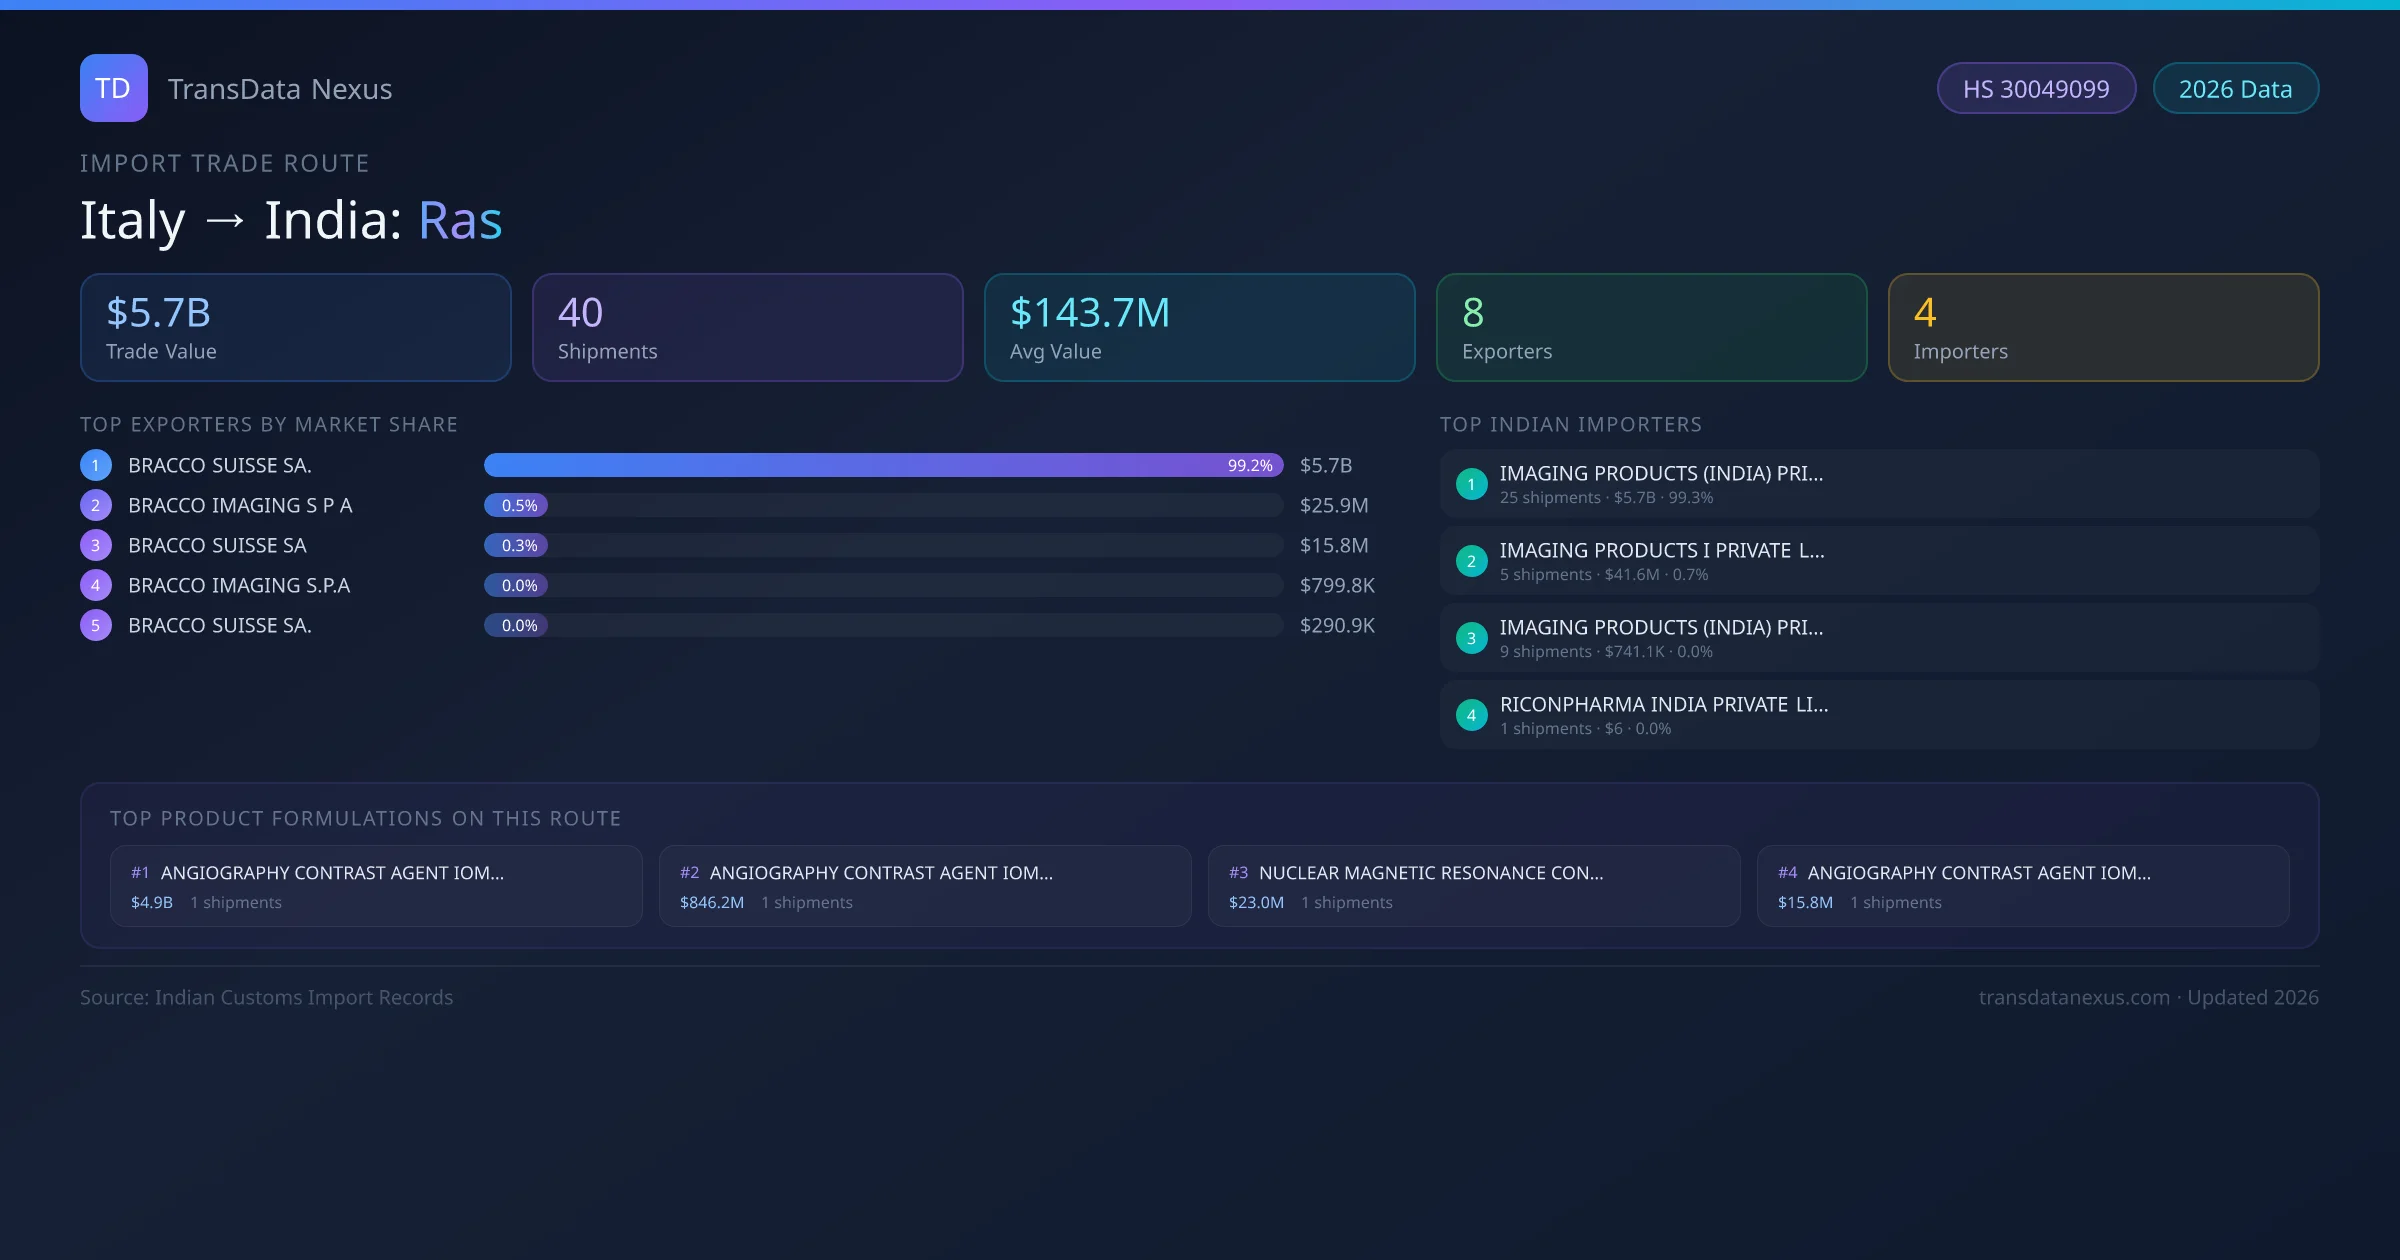Image resolution: width=2400 pixels, height=1260 pixels.
Task: Select the HS 30049099 pill
Action: 2035,89
